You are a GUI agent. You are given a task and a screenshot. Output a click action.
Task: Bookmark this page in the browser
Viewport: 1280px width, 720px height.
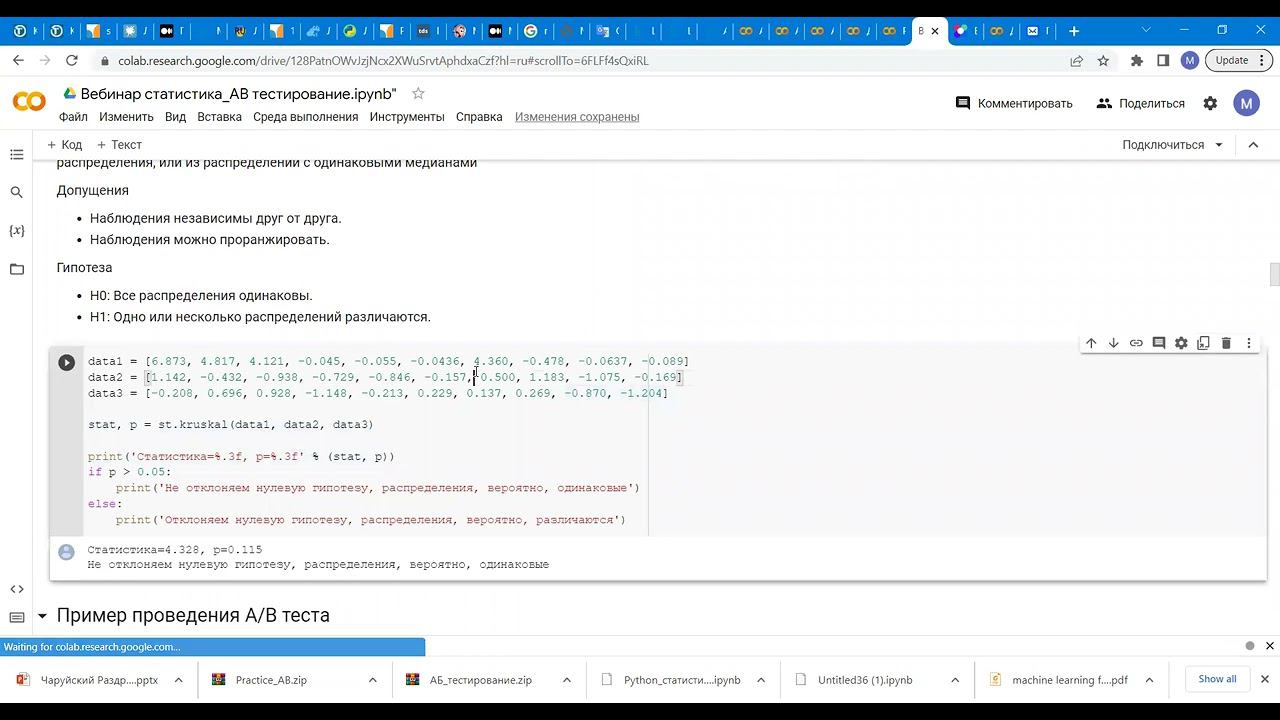pos(1103,60)
